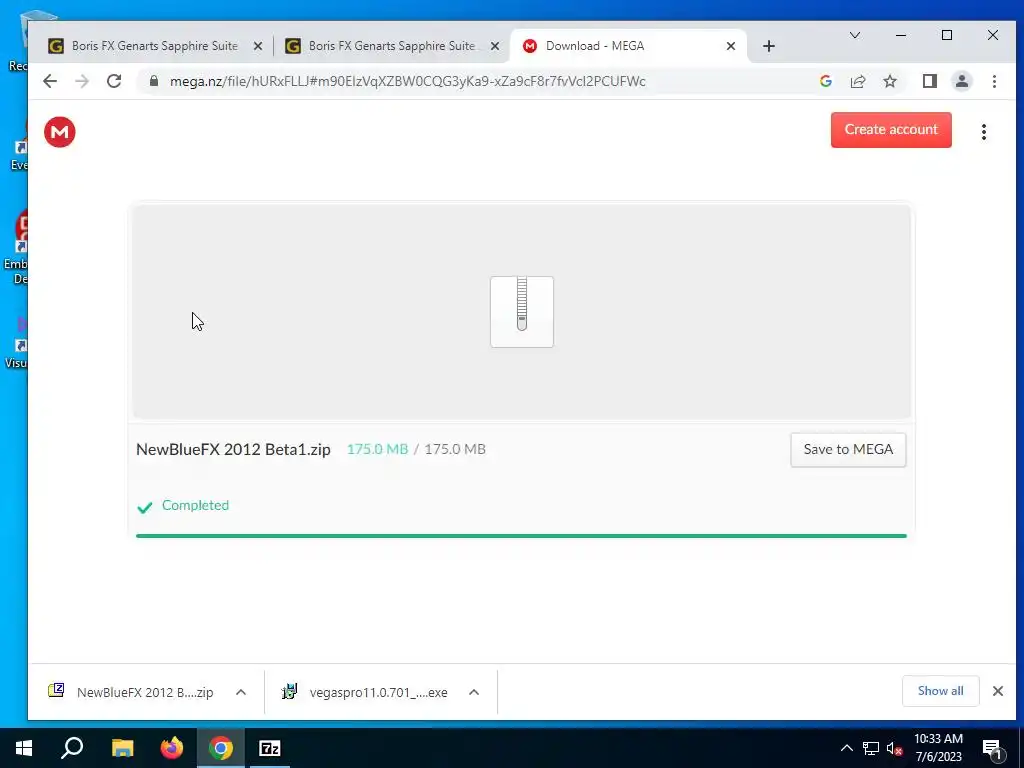Open the tab search dropdown arrow
Viewport: 1024px width, 768px height.
854,35
